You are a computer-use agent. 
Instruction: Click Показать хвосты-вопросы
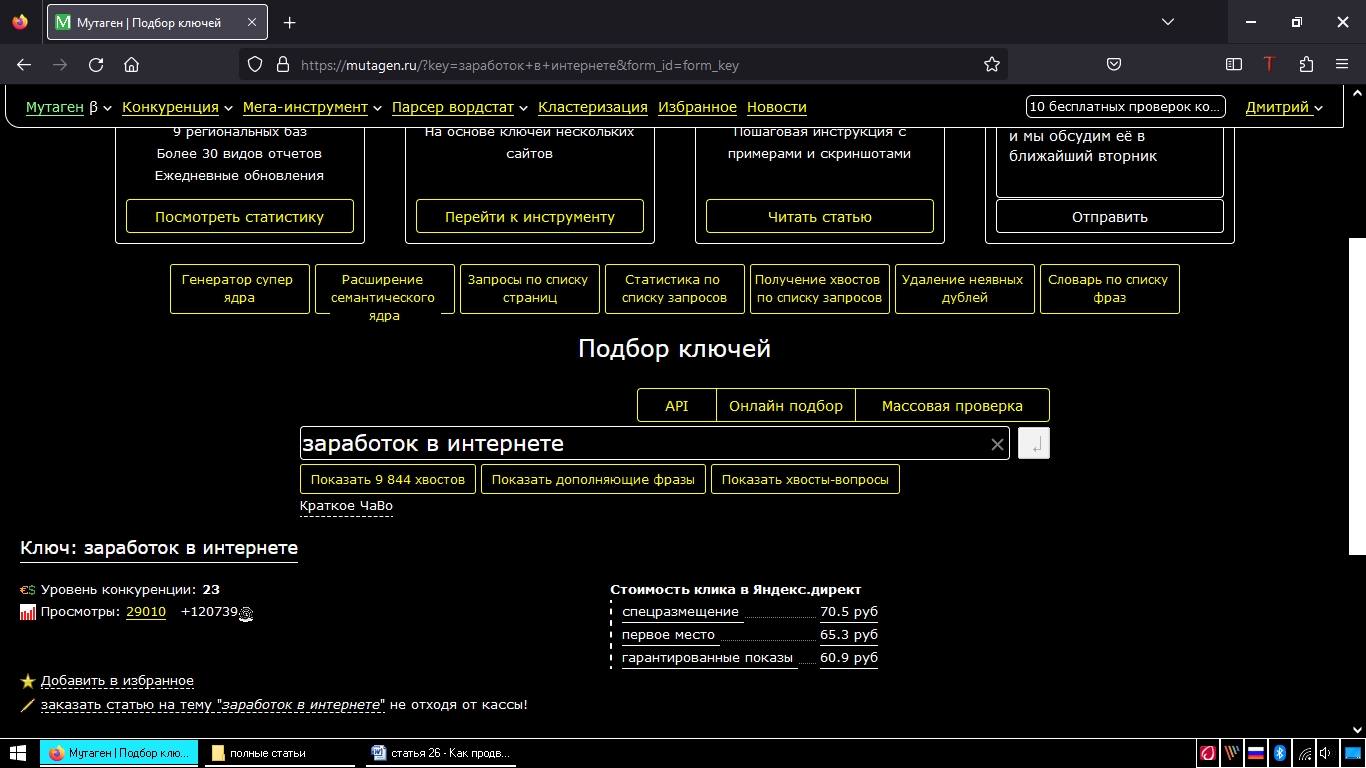coord(805,479)
